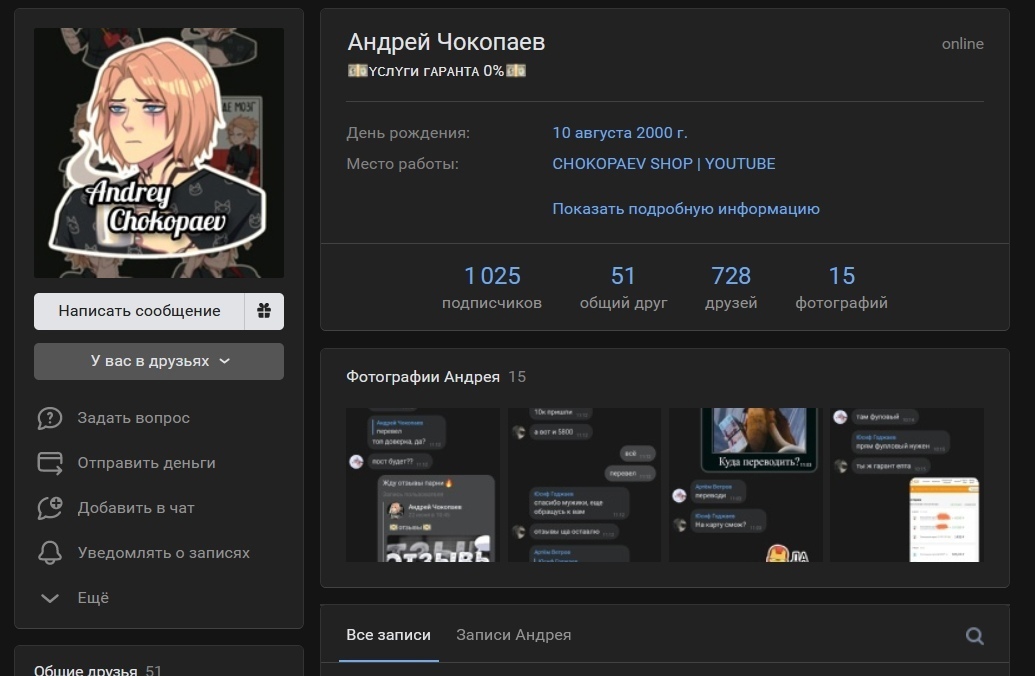Open the first photo thumbnail in Фотографии Андрея
Viewport: 1035px width, 676px height.
[422, 484]
